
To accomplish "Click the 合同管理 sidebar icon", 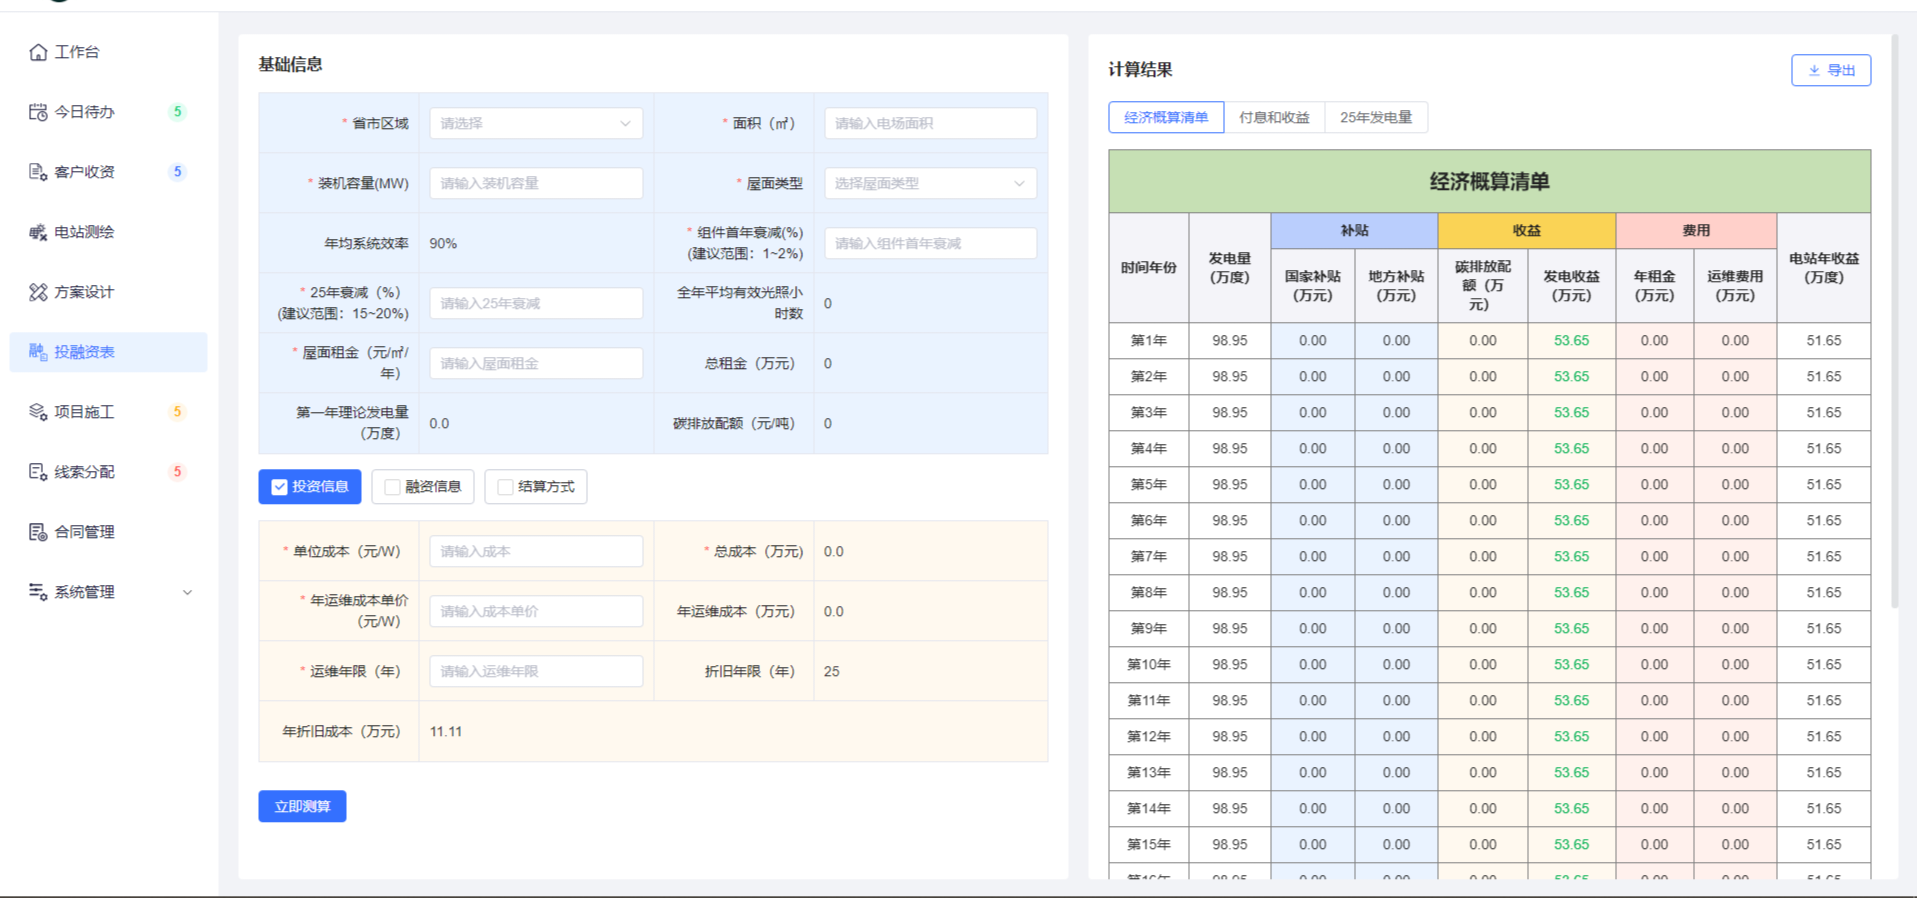I will [x=38, y=532].
